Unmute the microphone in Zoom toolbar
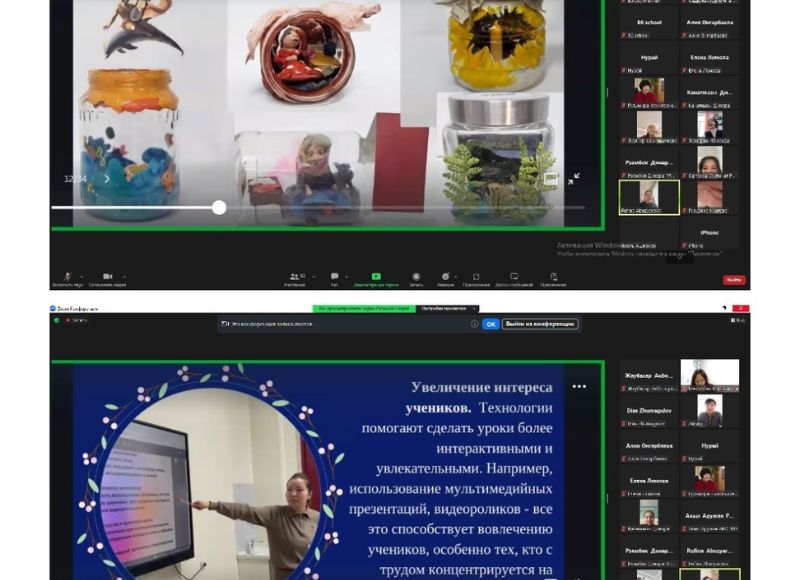 68,276
